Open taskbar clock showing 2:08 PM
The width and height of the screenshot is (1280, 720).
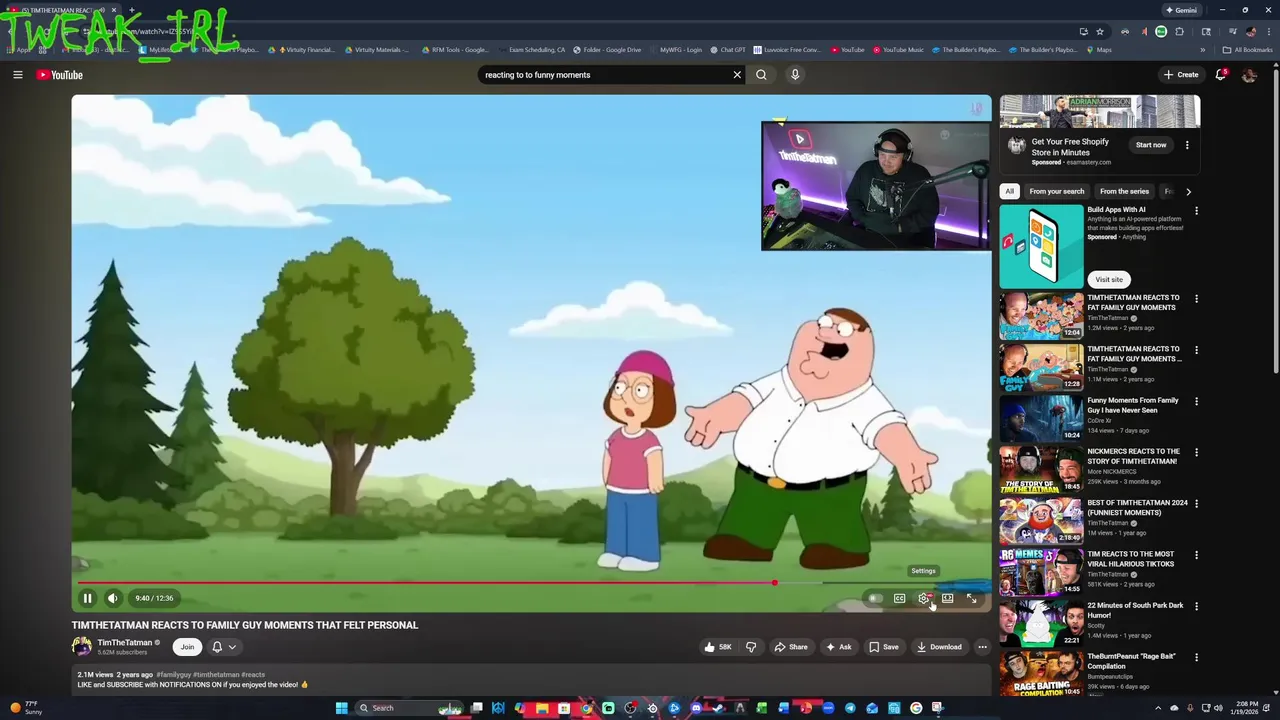point(1246,708)
